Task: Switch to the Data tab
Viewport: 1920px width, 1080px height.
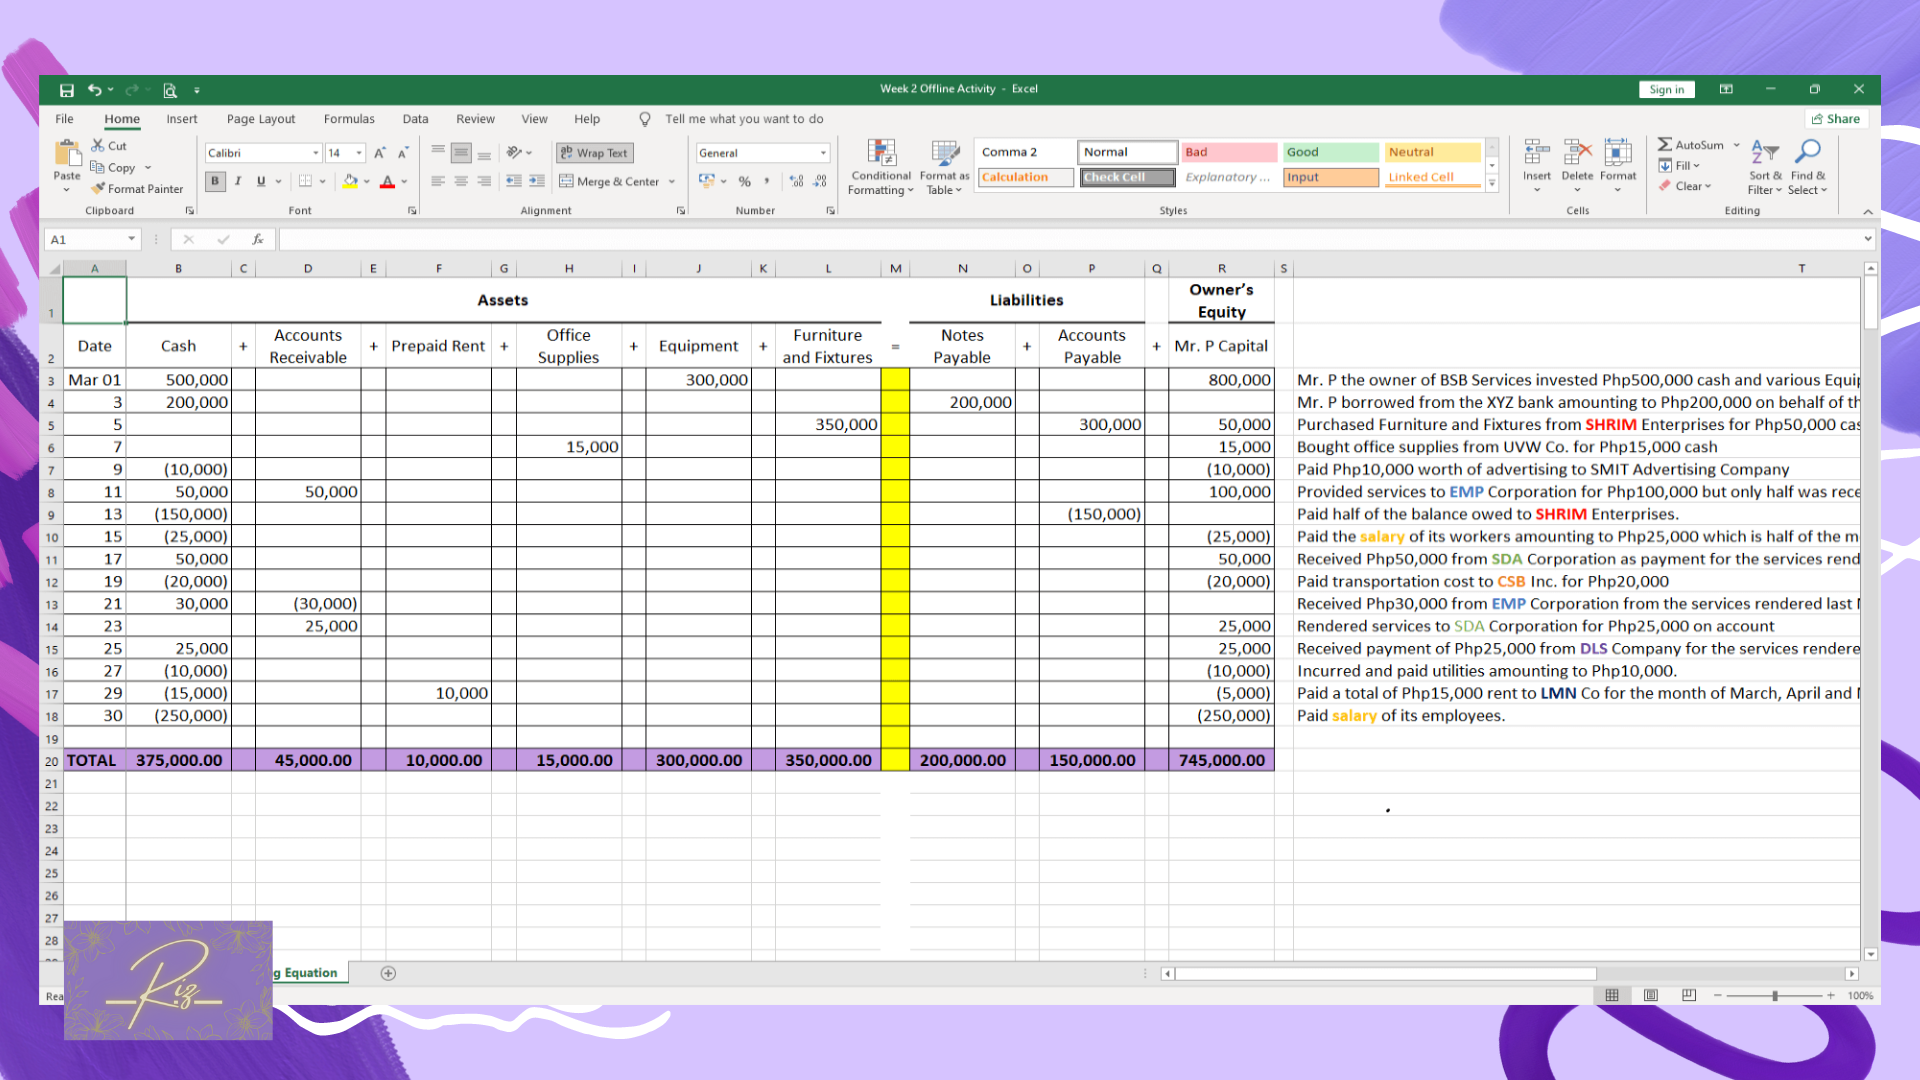Action: click(x=415, y=119)
